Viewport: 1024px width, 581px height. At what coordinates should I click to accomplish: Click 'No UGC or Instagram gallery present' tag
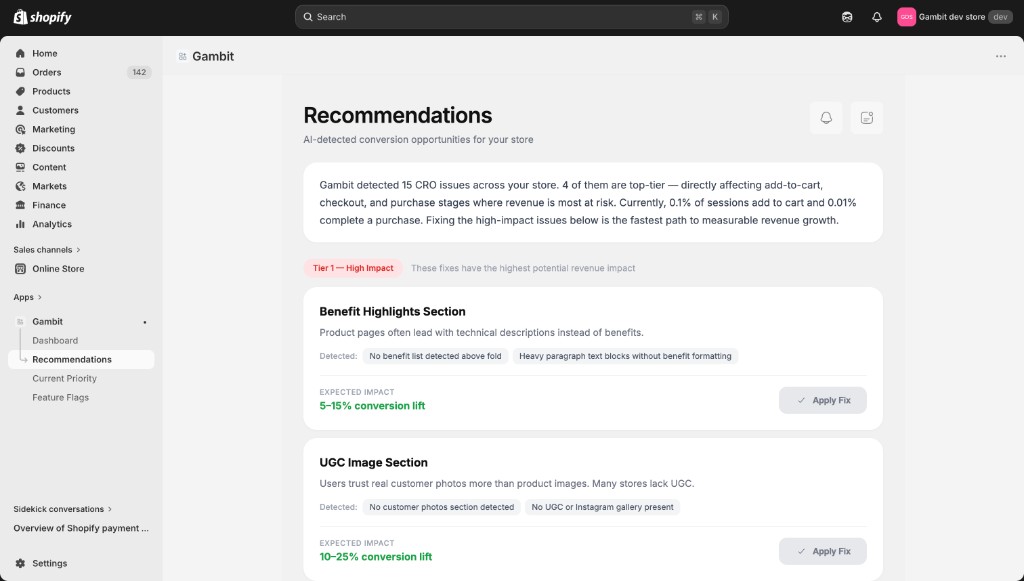(602, 507)
